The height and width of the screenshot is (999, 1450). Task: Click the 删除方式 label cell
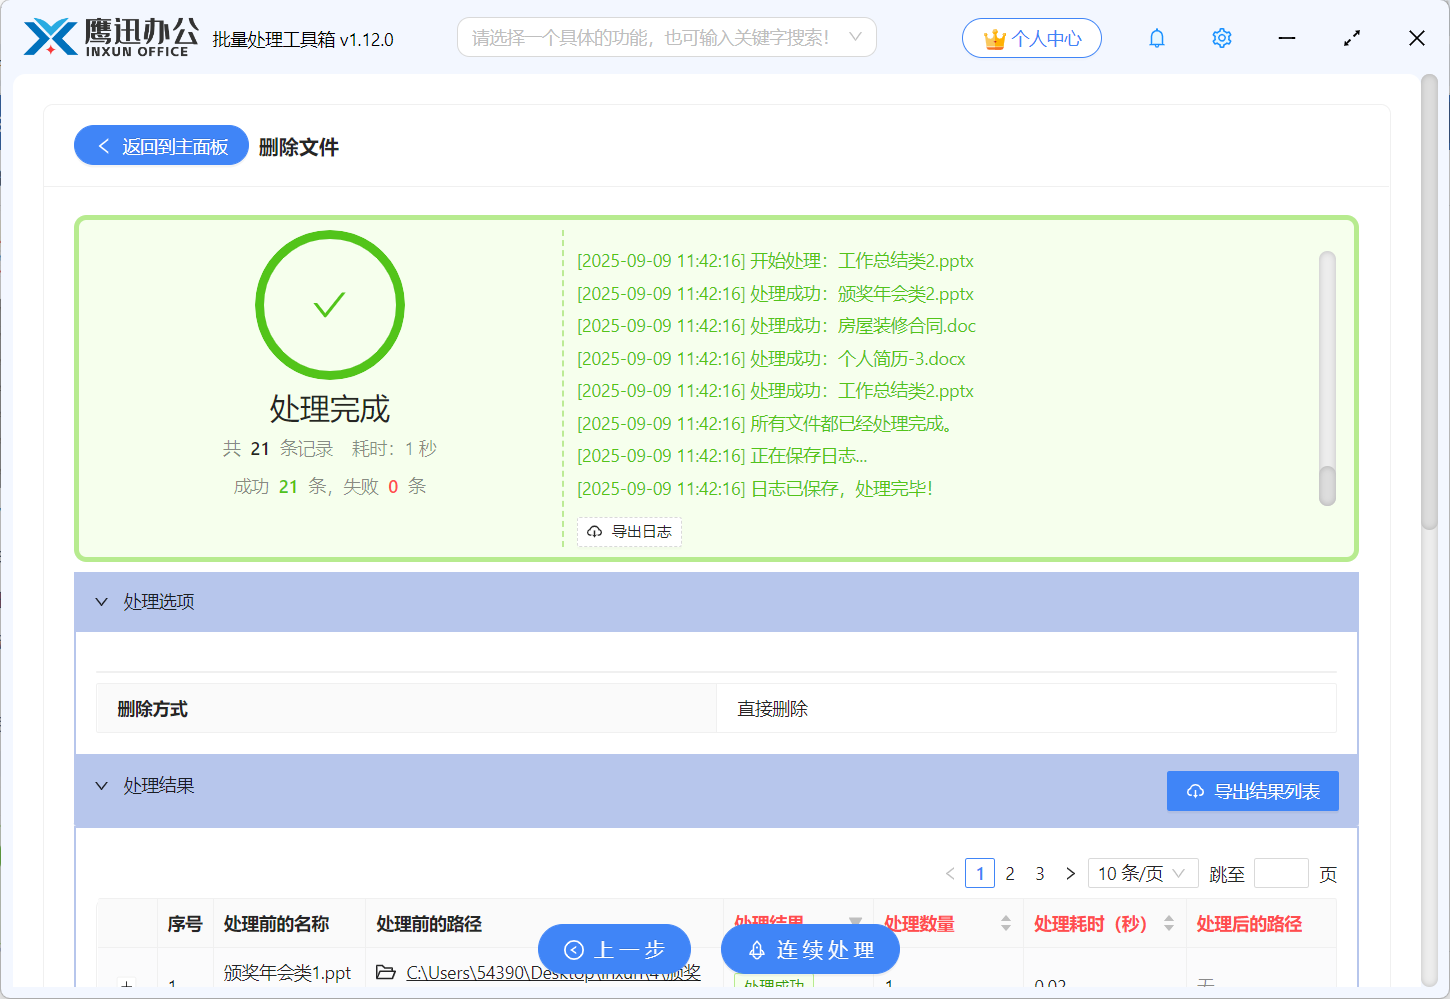pyautogui.click(x=406, y=709)
